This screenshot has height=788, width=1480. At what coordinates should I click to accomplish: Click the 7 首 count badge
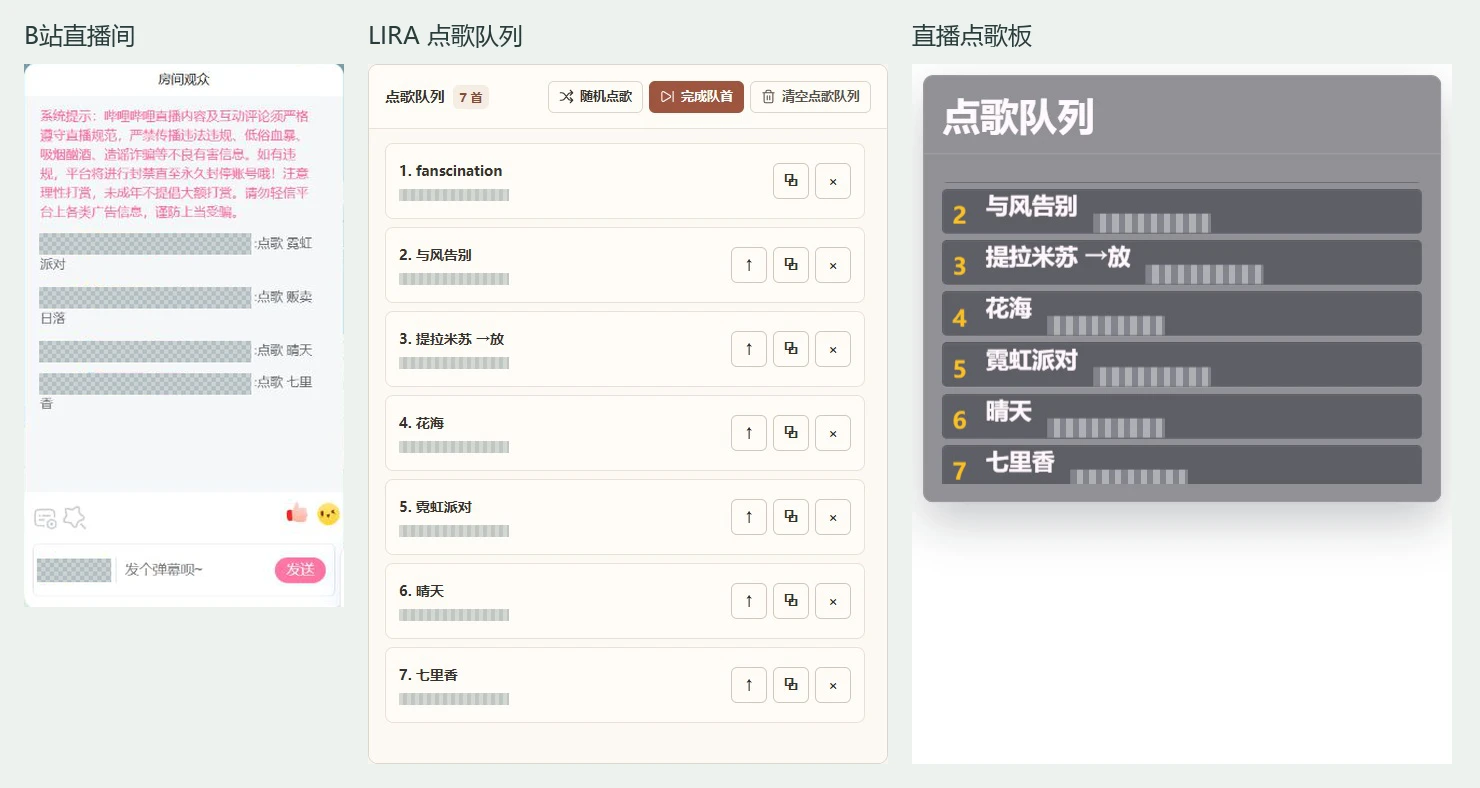point(471,97)
